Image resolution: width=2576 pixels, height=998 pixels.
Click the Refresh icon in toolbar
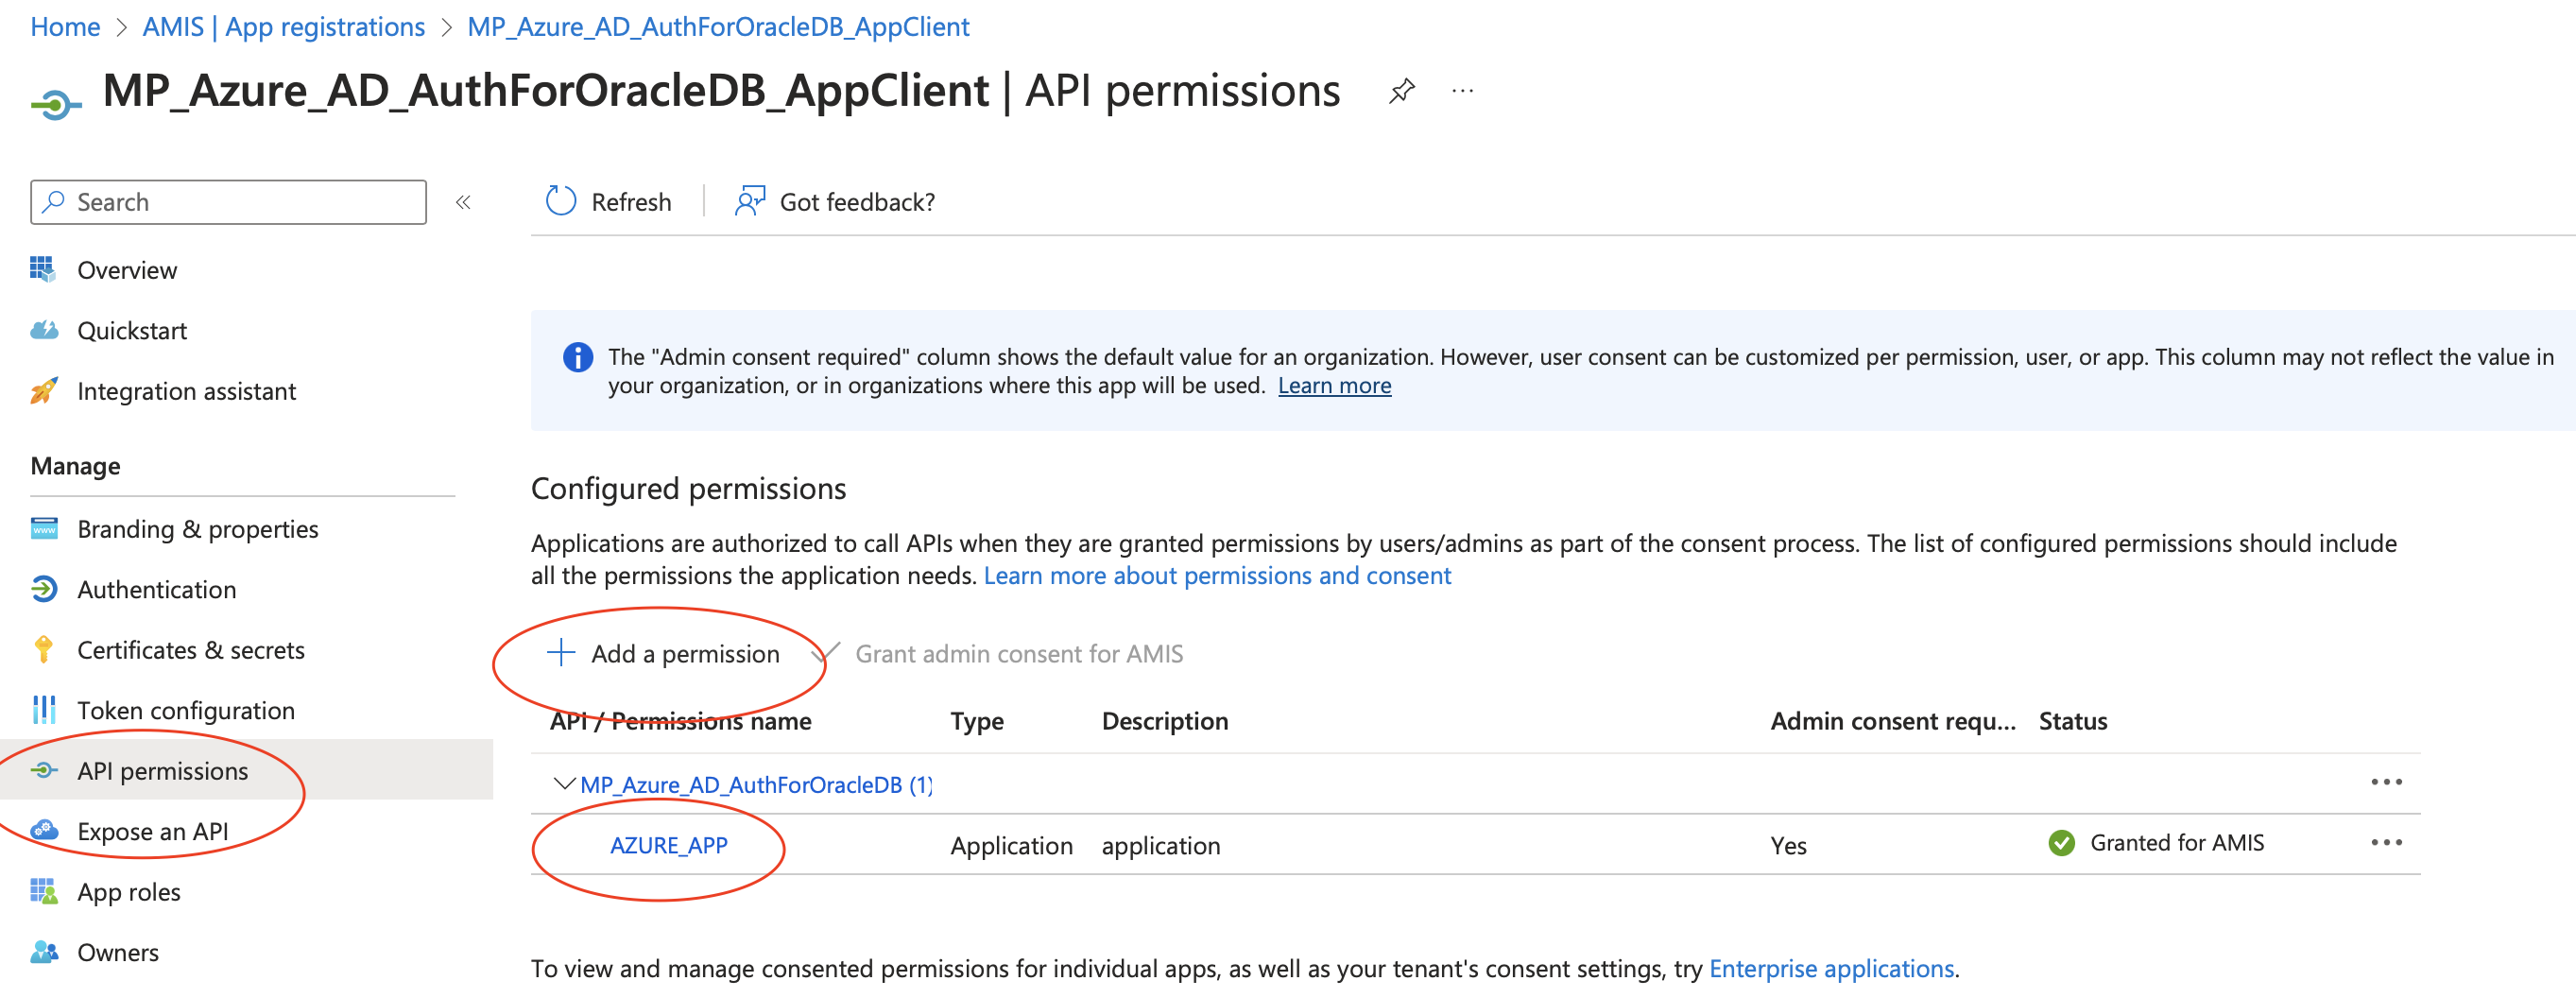pyautogui.click(x=561, y=202)
